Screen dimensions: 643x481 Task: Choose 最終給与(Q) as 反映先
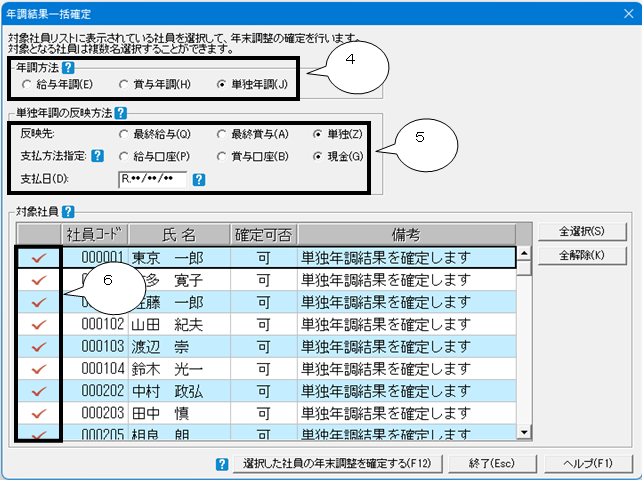[x=155, y=134]
